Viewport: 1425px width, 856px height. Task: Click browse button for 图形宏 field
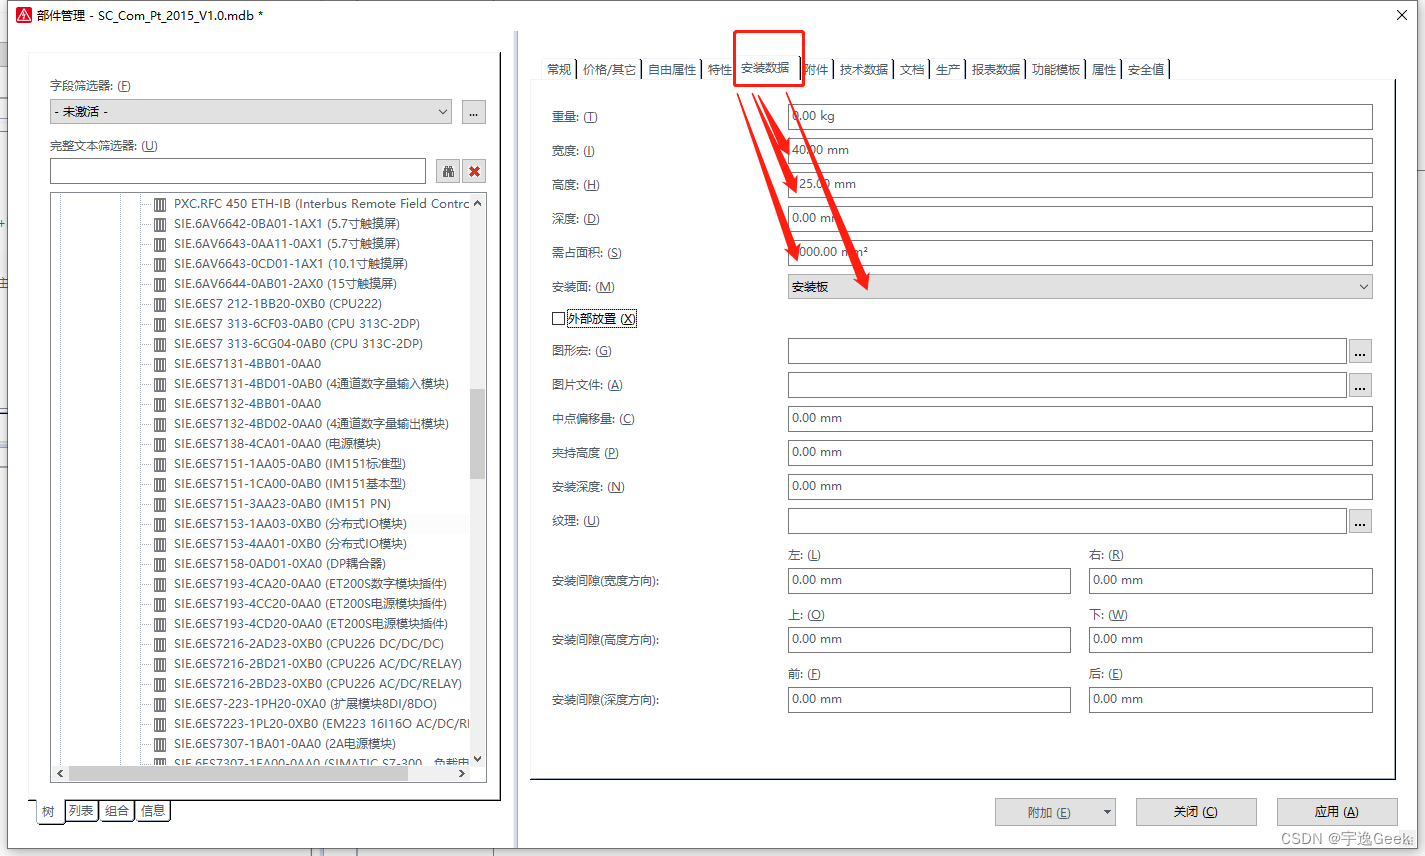(1359, 351)
